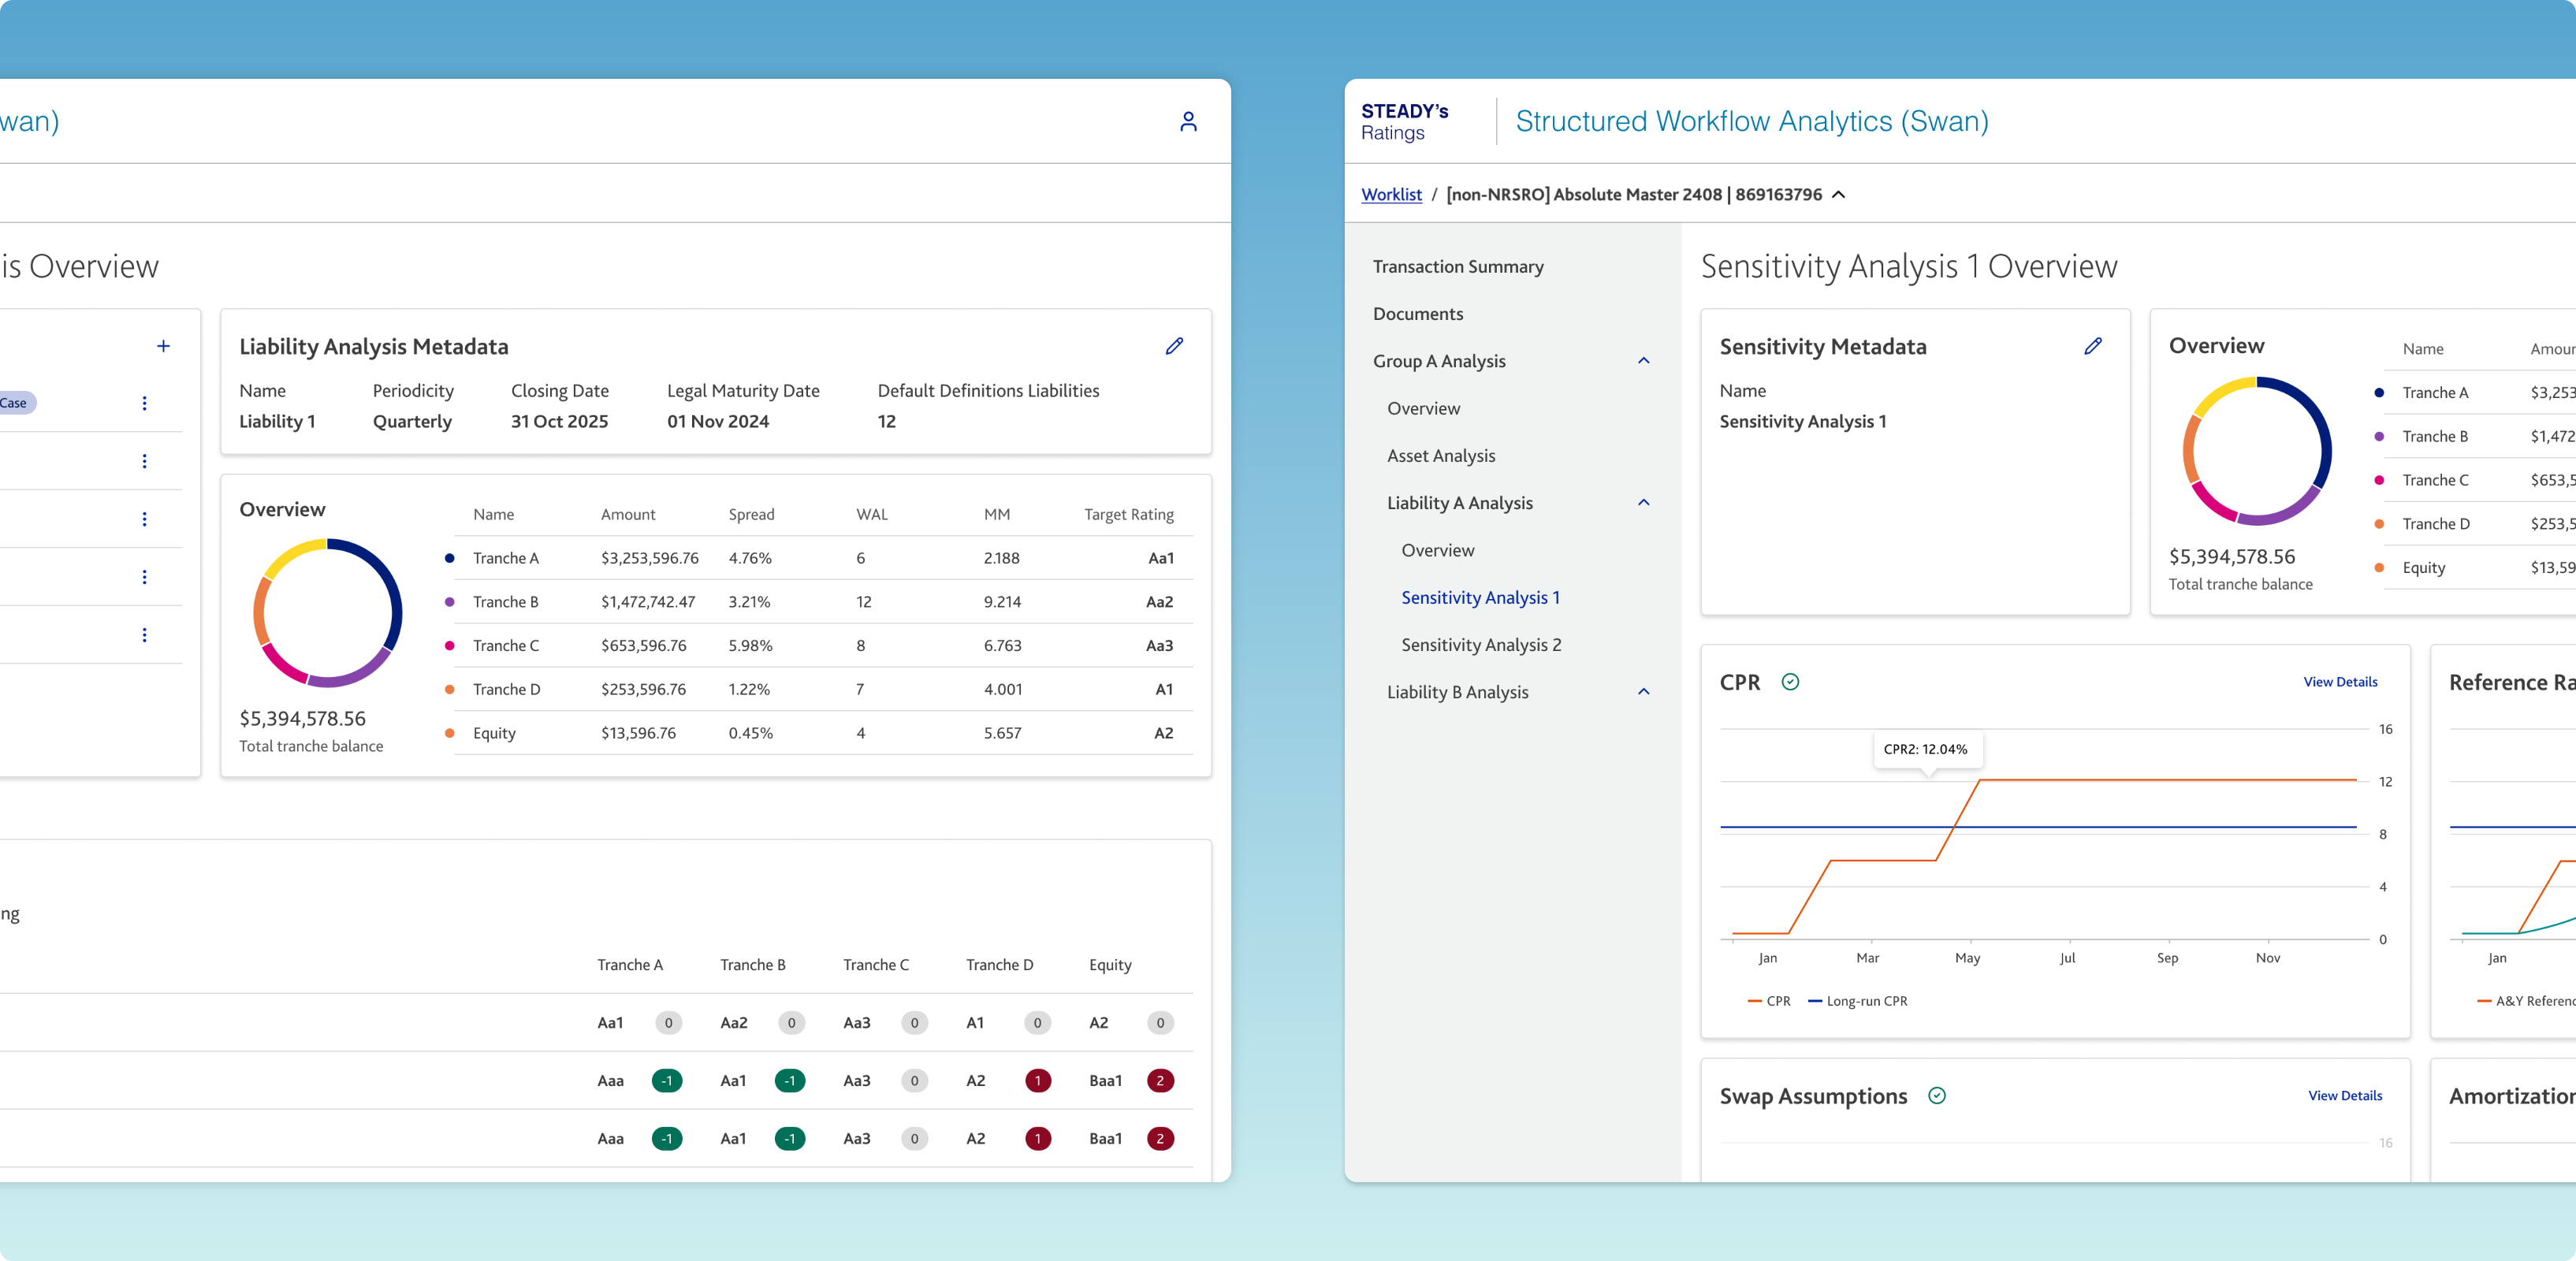Viewport: 2576px width, 1261px height.
Task: Click Tranche B spread 3.21% cell
Action: [x=748, y=602]
